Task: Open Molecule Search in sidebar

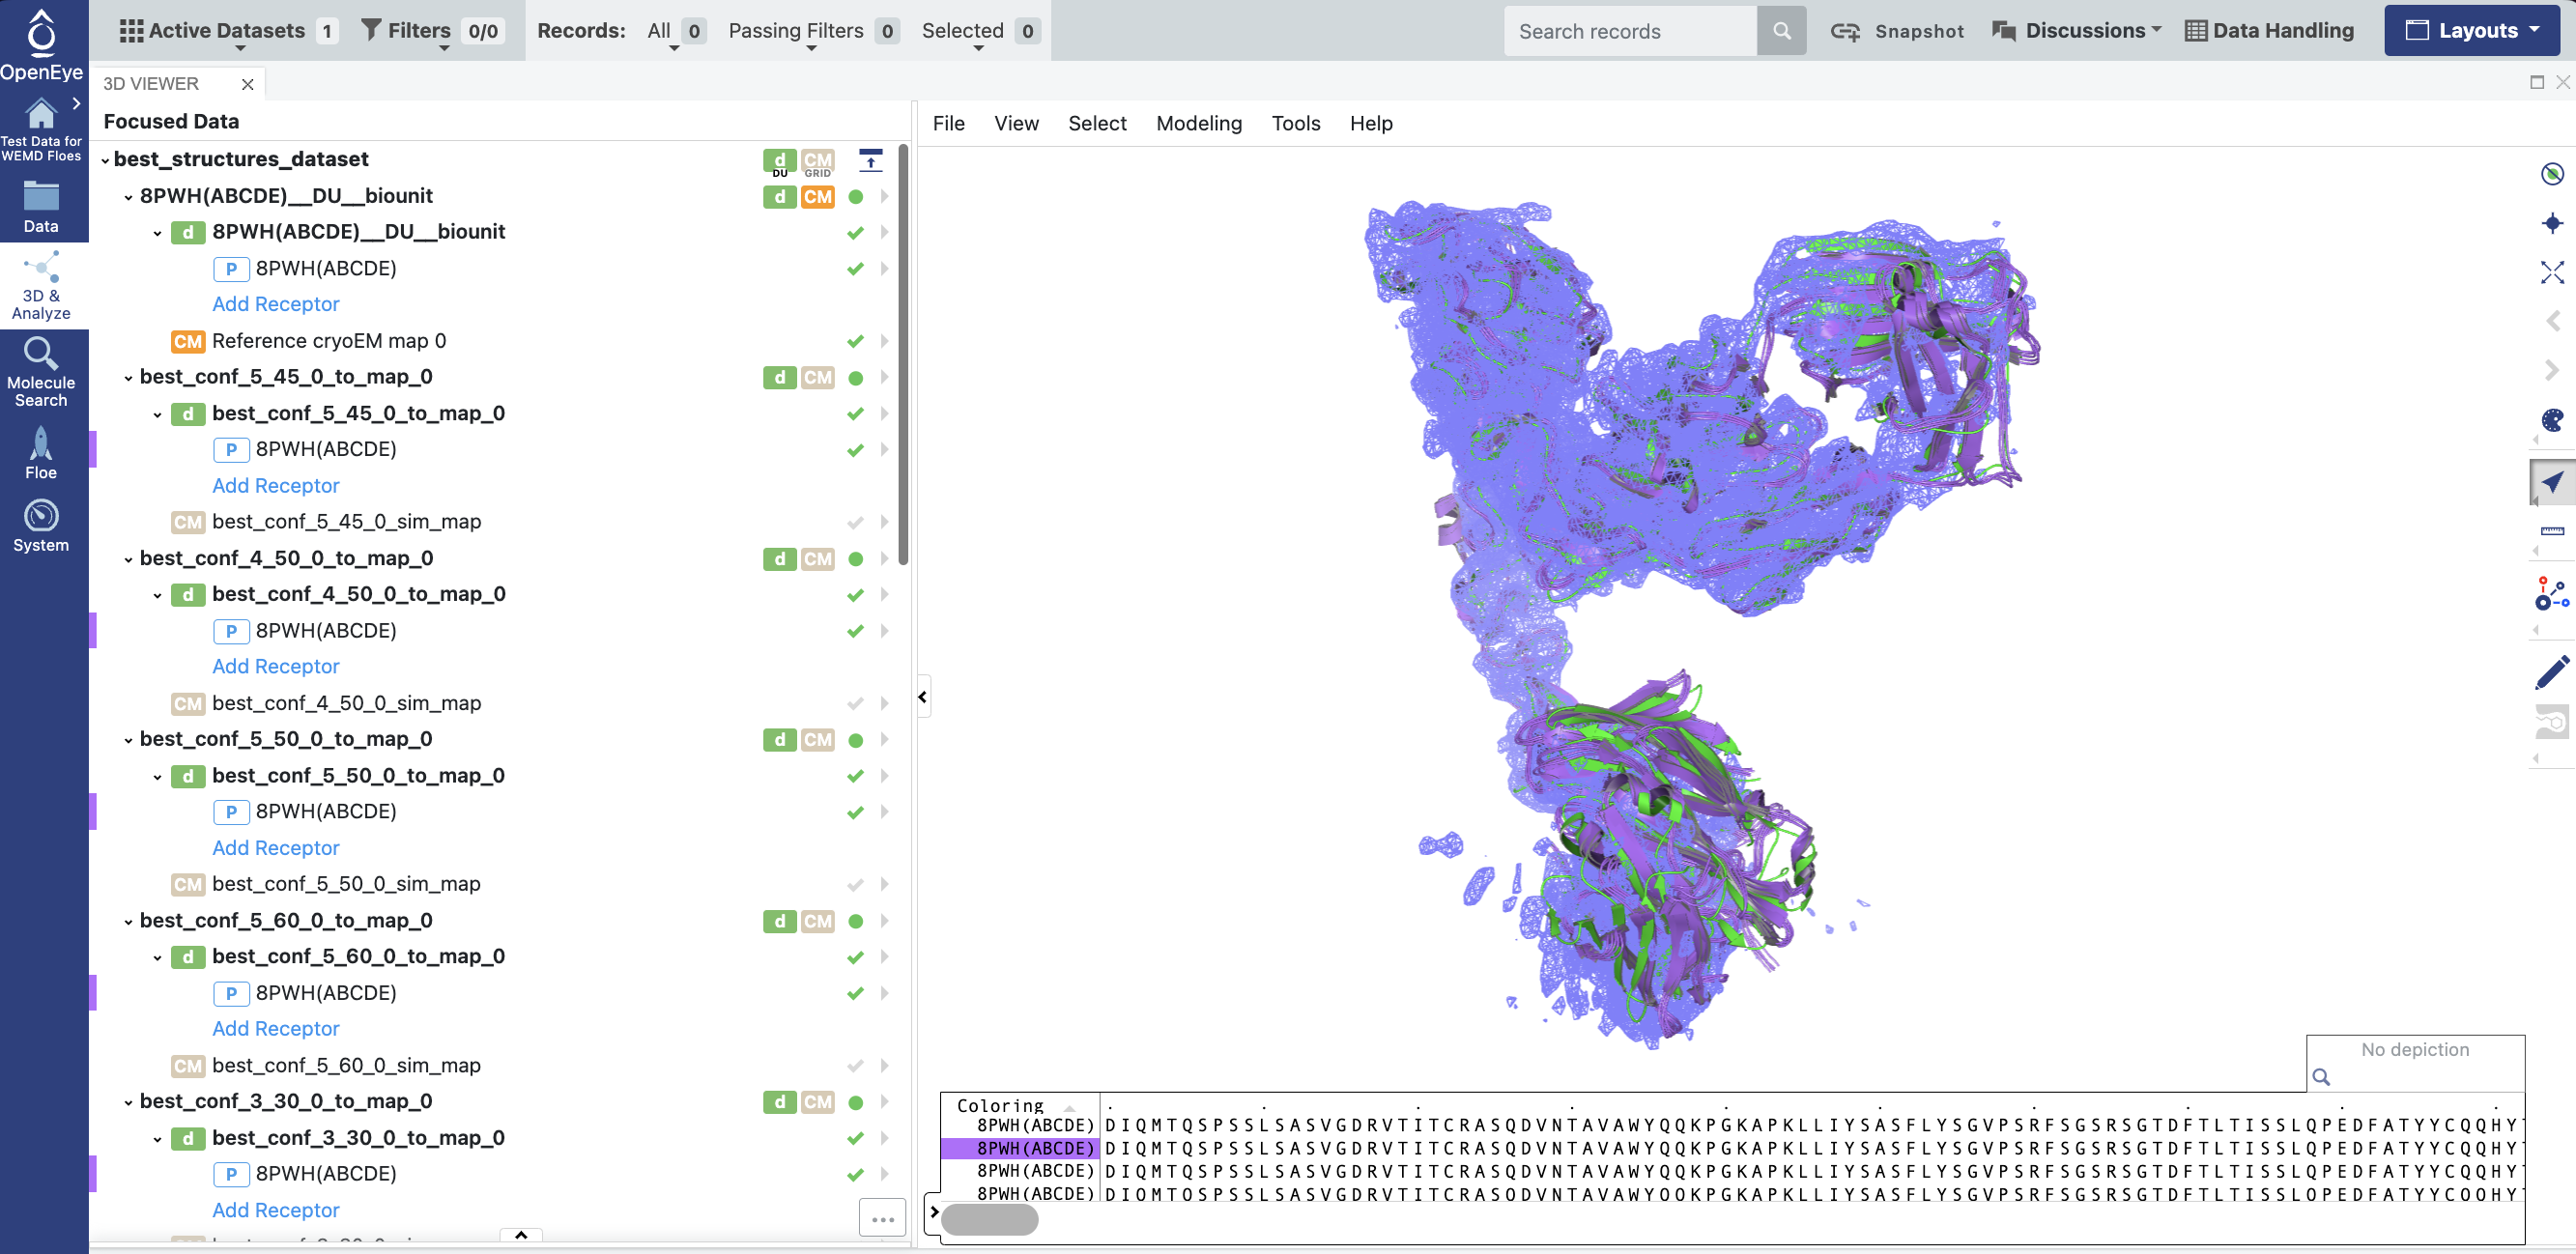Action: [41, 371]
